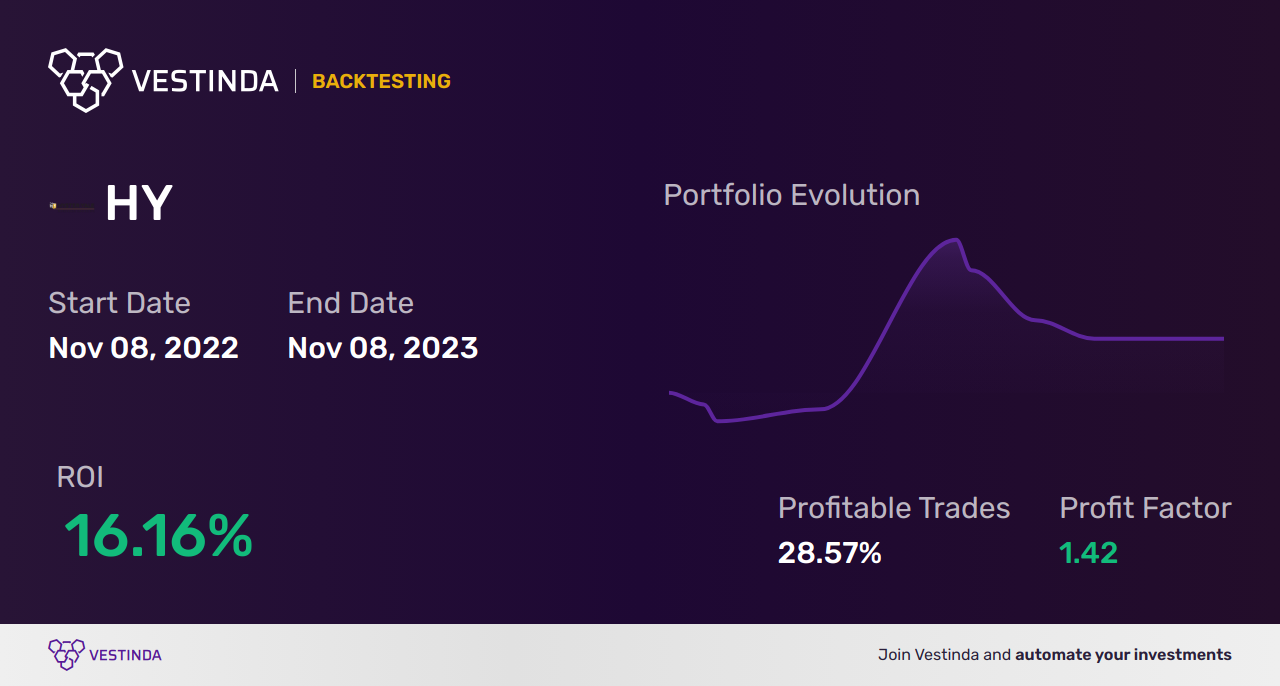Click the Nov 08, 2022 start date value
The width and height of the screenshot is (1280, 686).
143,348
